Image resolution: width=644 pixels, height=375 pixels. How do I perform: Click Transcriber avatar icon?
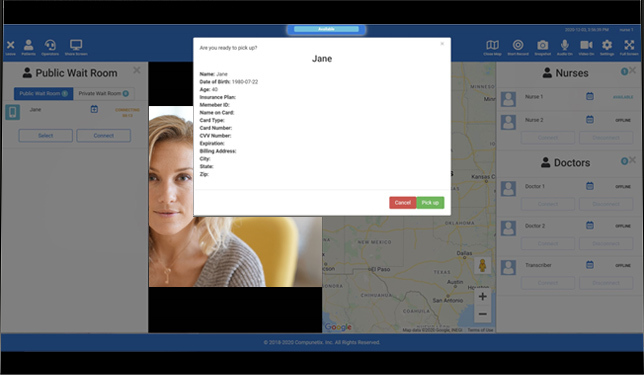(508, 267)
